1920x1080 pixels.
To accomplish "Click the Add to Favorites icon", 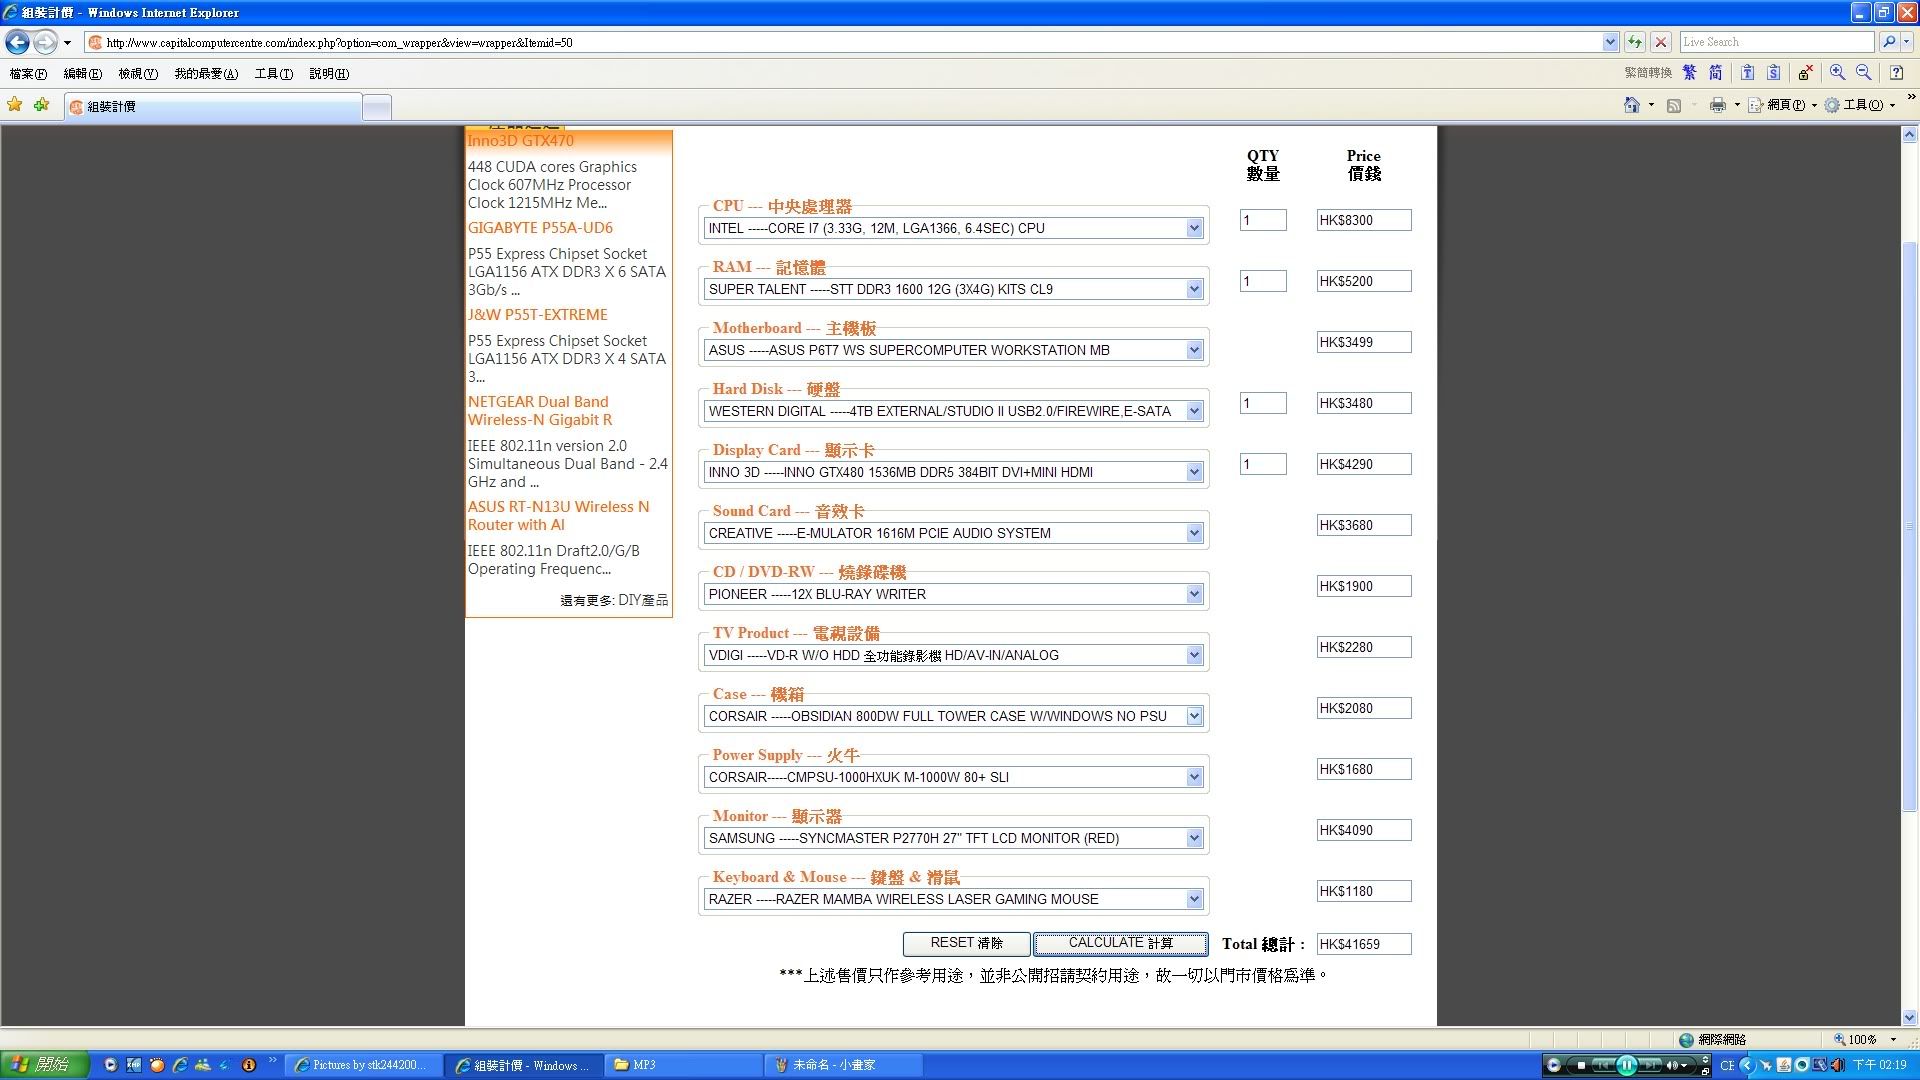I will tap(41, 105).
